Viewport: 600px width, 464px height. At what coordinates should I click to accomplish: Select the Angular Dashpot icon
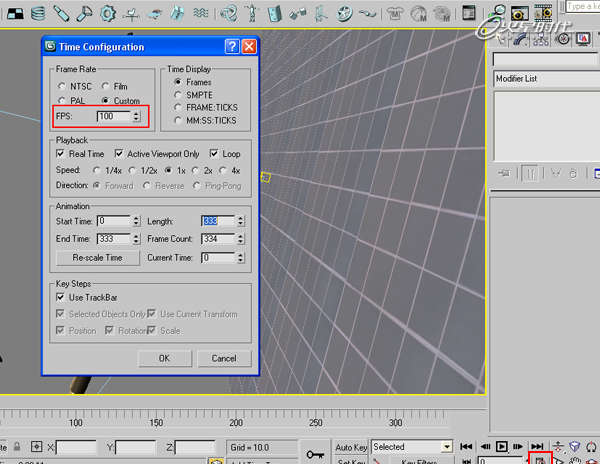point(84,14)
